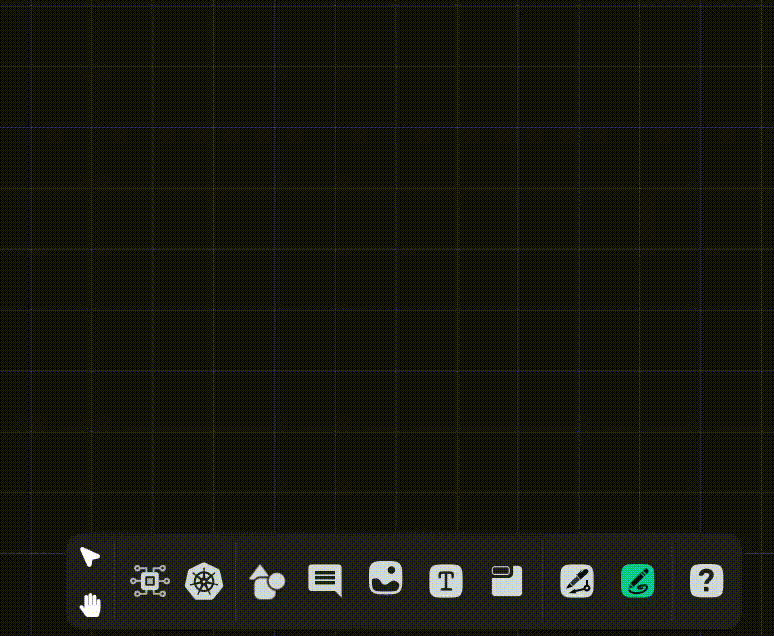774x636 pixels.
Task: Select the pen path drawing tool
Action: pos(577,581)
